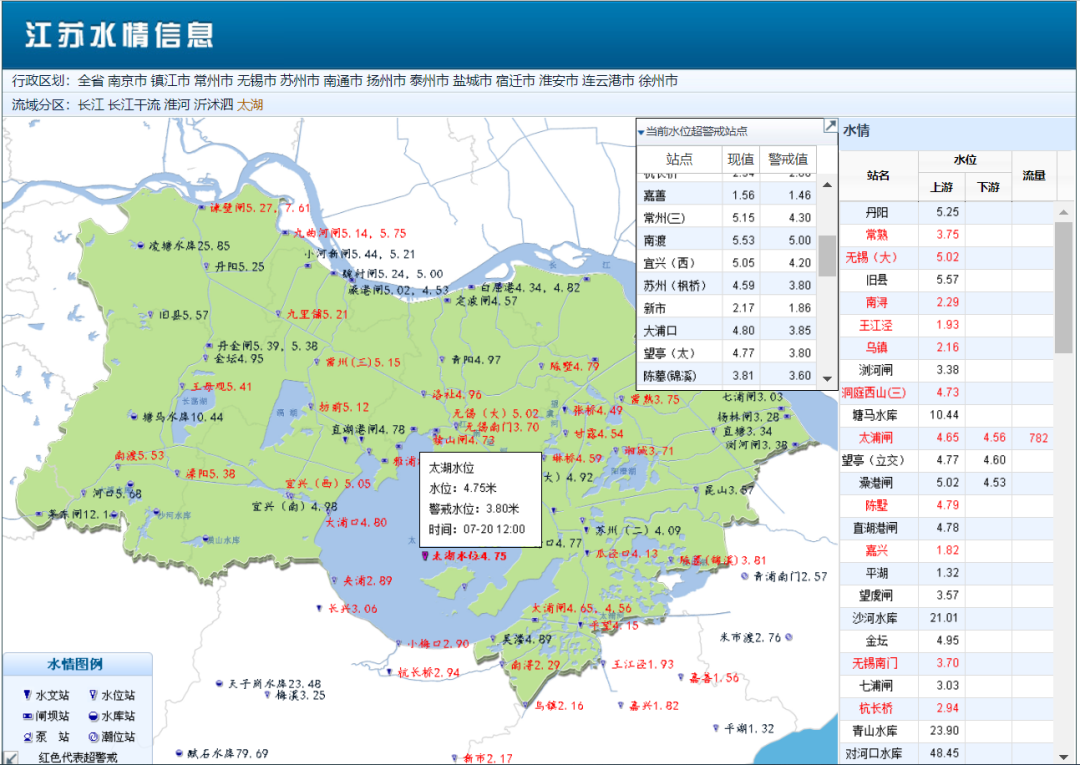The image size is (1080, 765).
Task: Select the 太浦闸 row in the 水情 table
Action: tap(877, 438)
